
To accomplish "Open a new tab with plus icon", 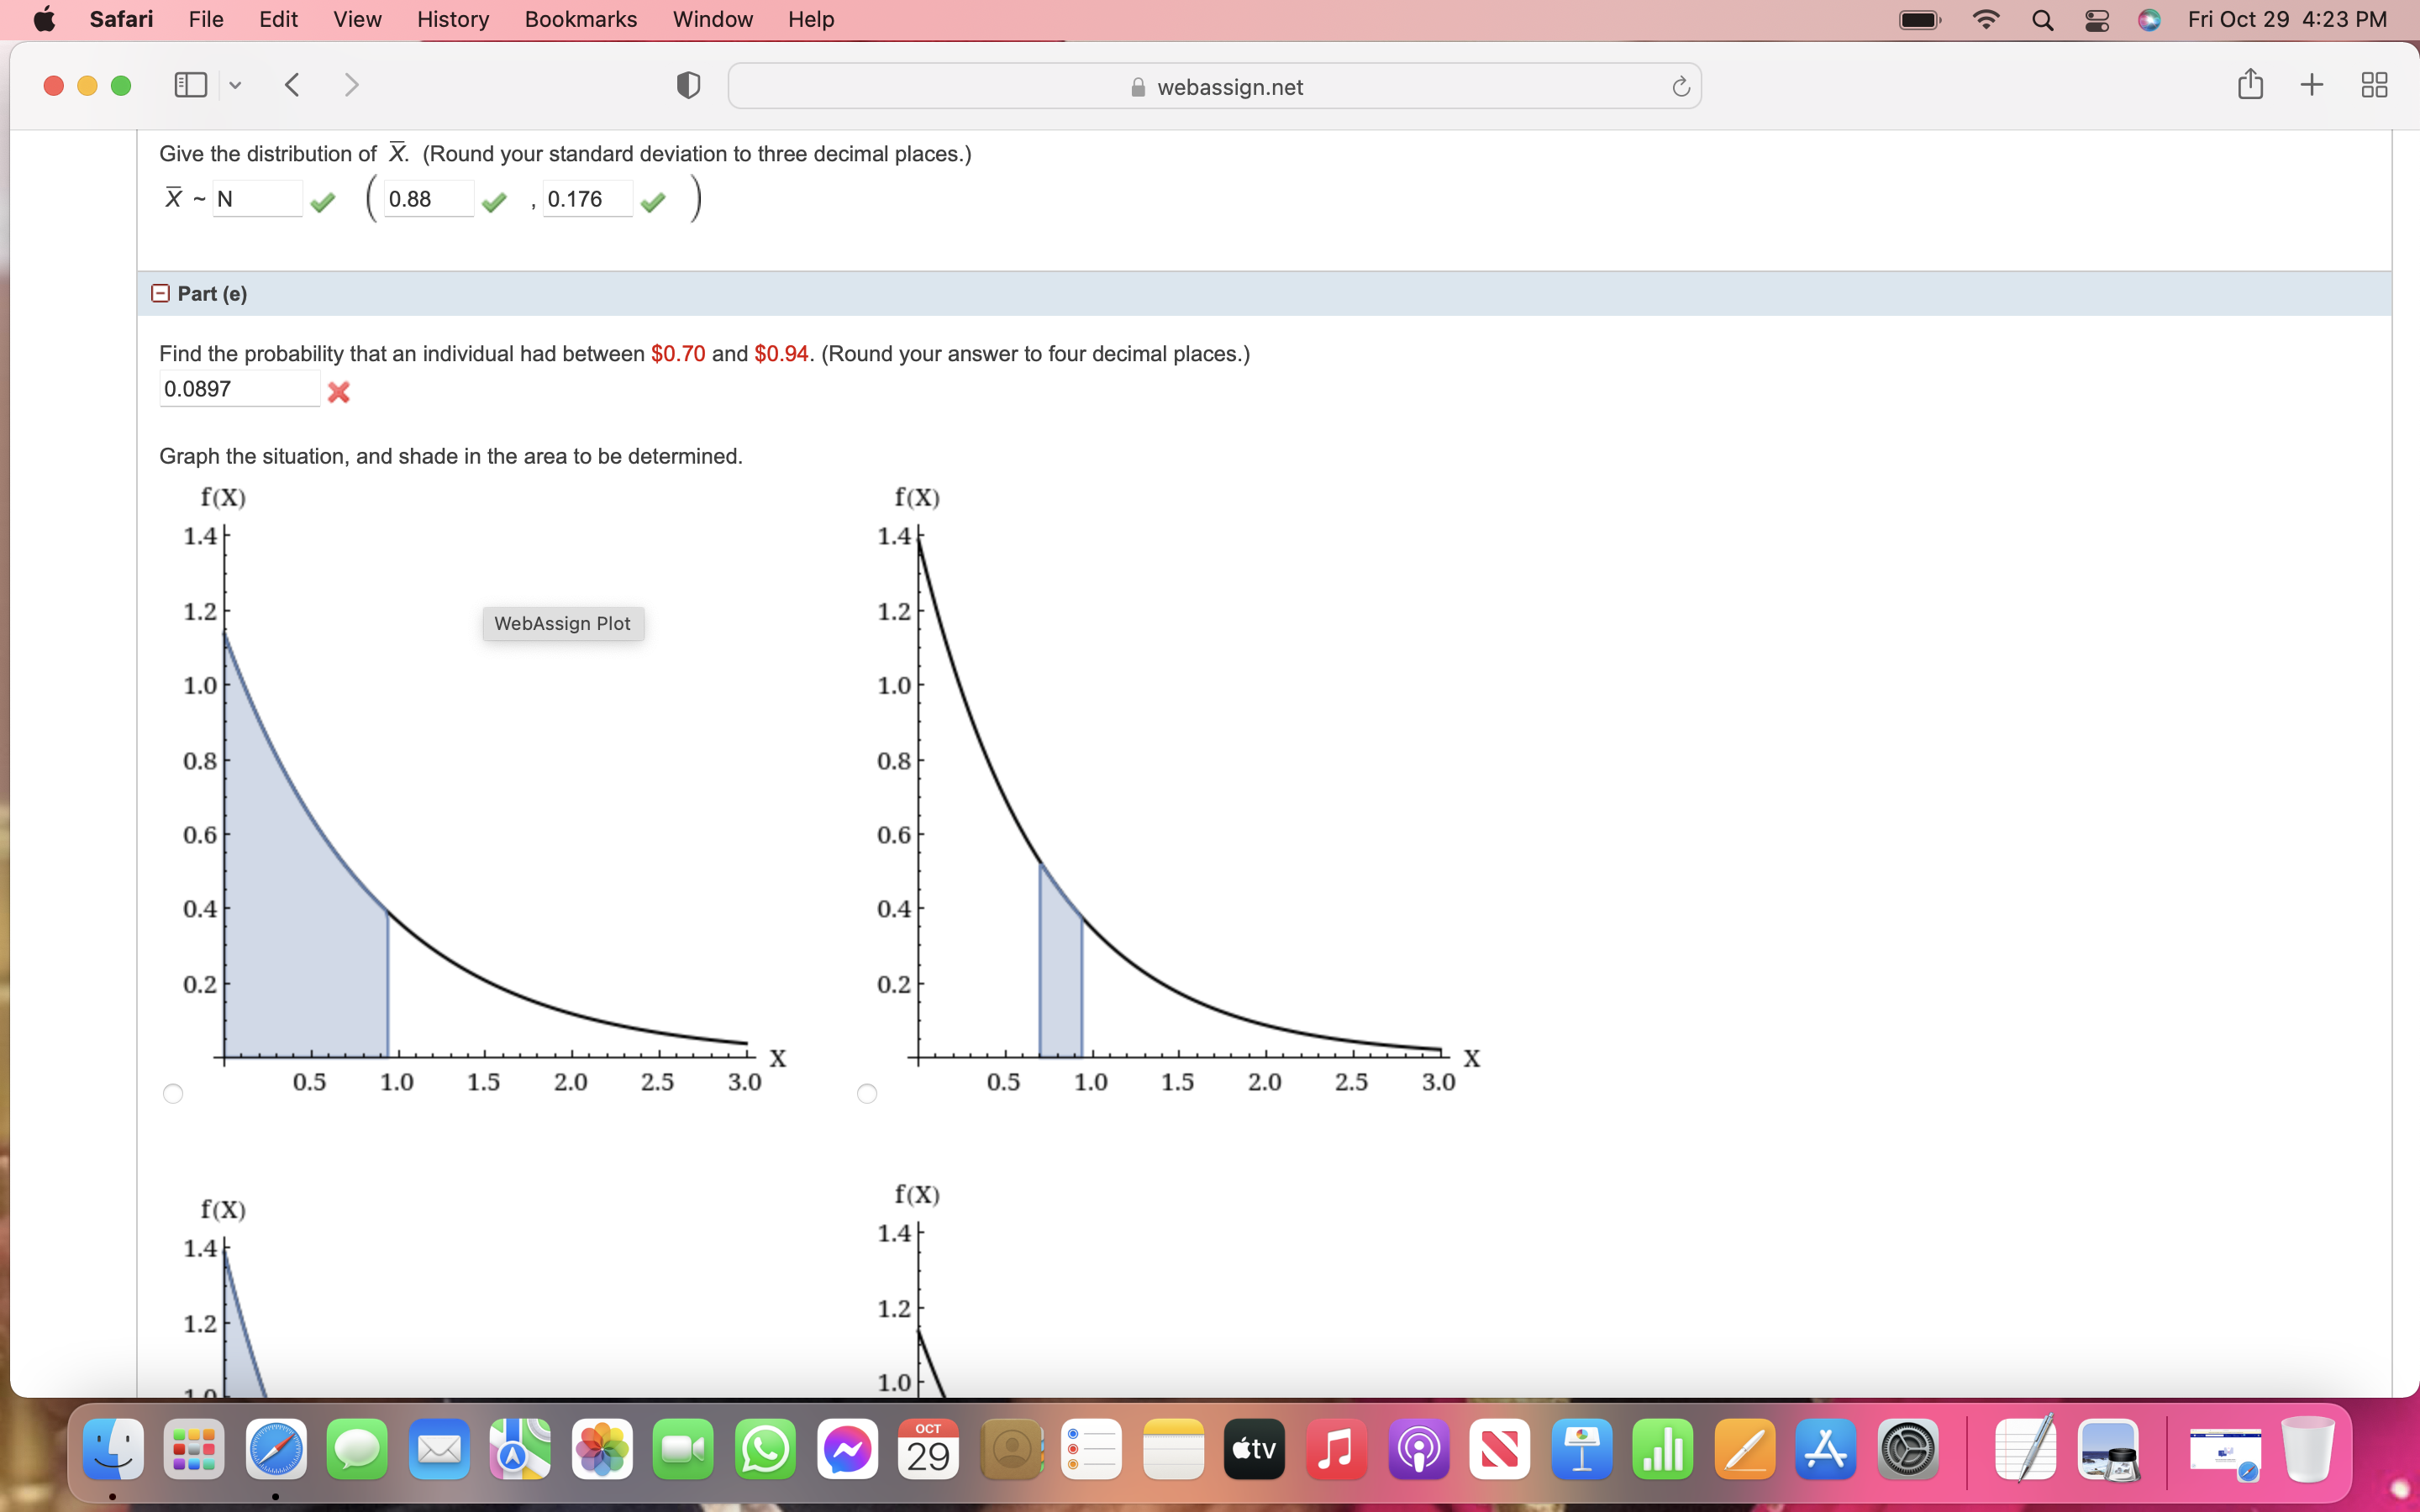I will (x=2311, y=85).
